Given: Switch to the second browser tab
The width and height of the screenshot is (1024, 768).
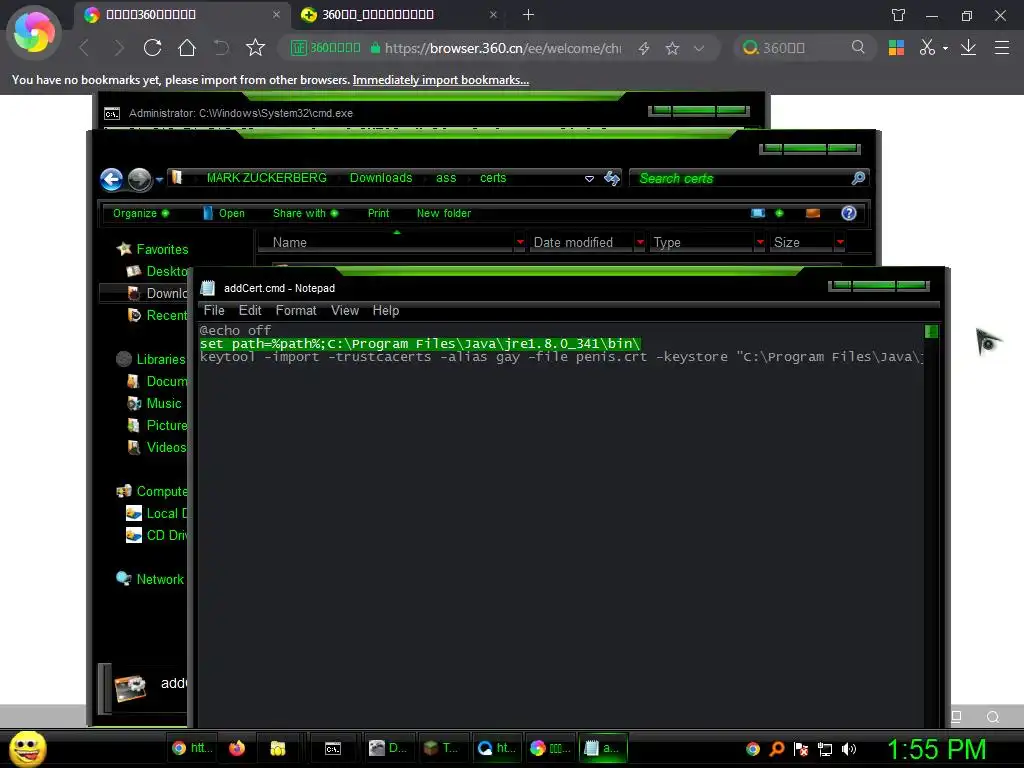Looking at the screenshot, I should tap(398, 14).
